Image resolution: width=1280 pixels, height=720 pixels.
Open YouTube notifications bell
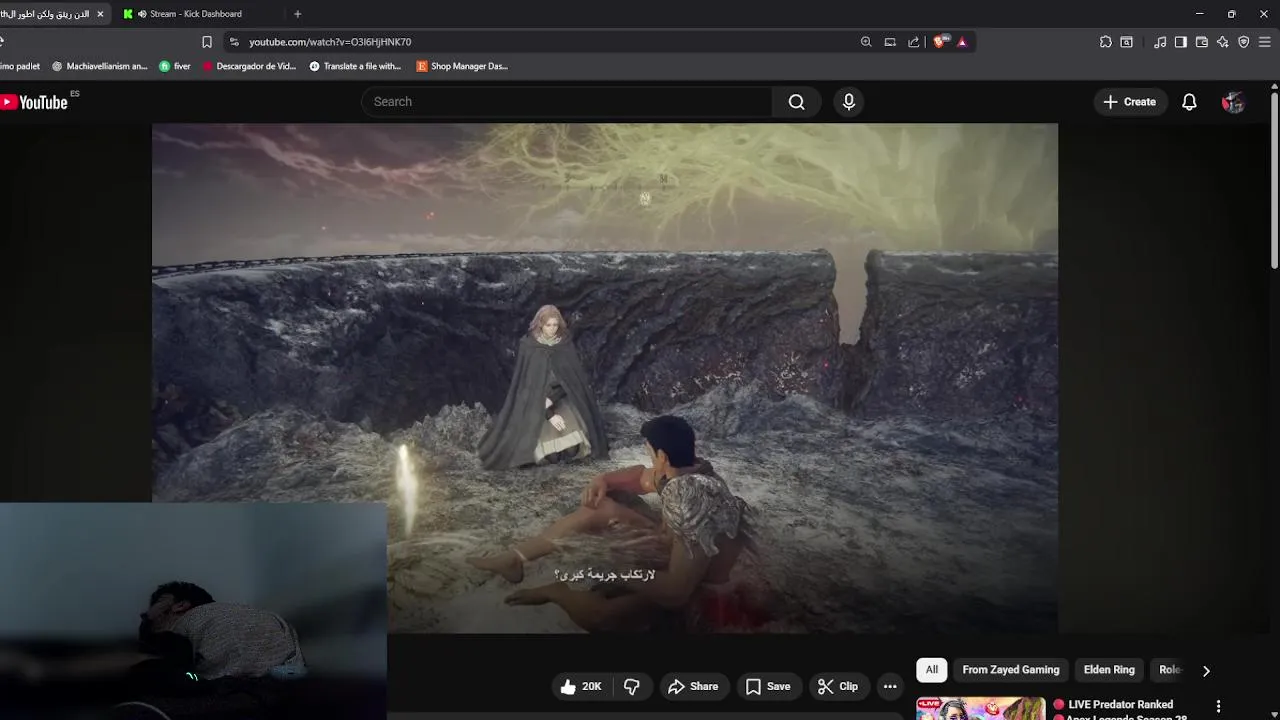point(1189,102)
